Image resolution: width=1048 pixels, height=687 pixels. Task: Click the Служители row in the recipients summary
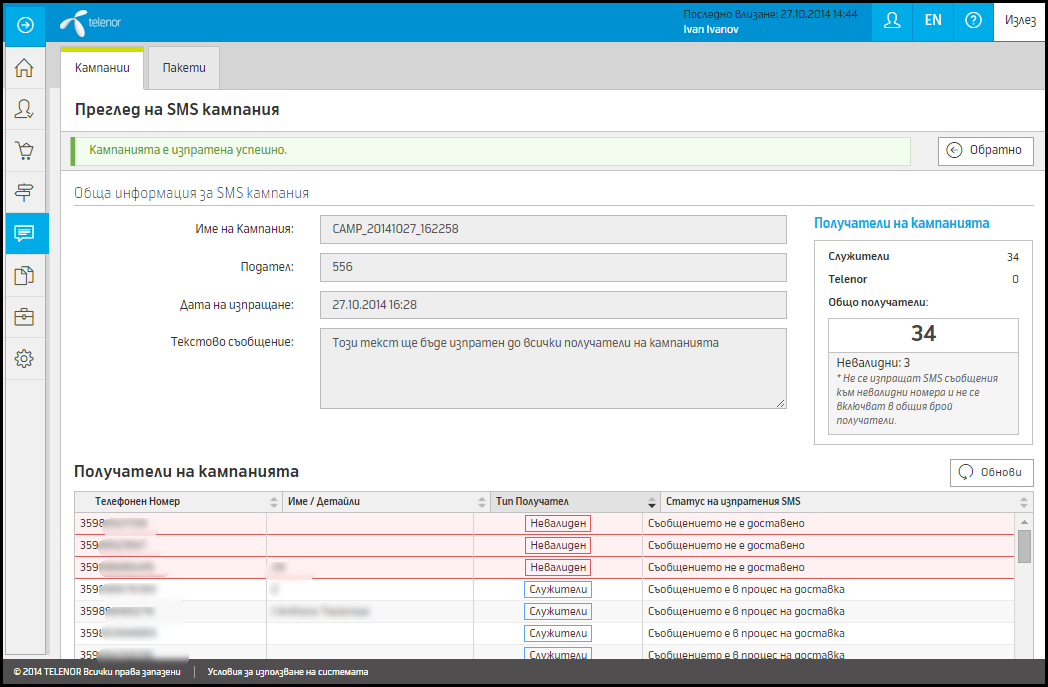(x=923, y=257)
